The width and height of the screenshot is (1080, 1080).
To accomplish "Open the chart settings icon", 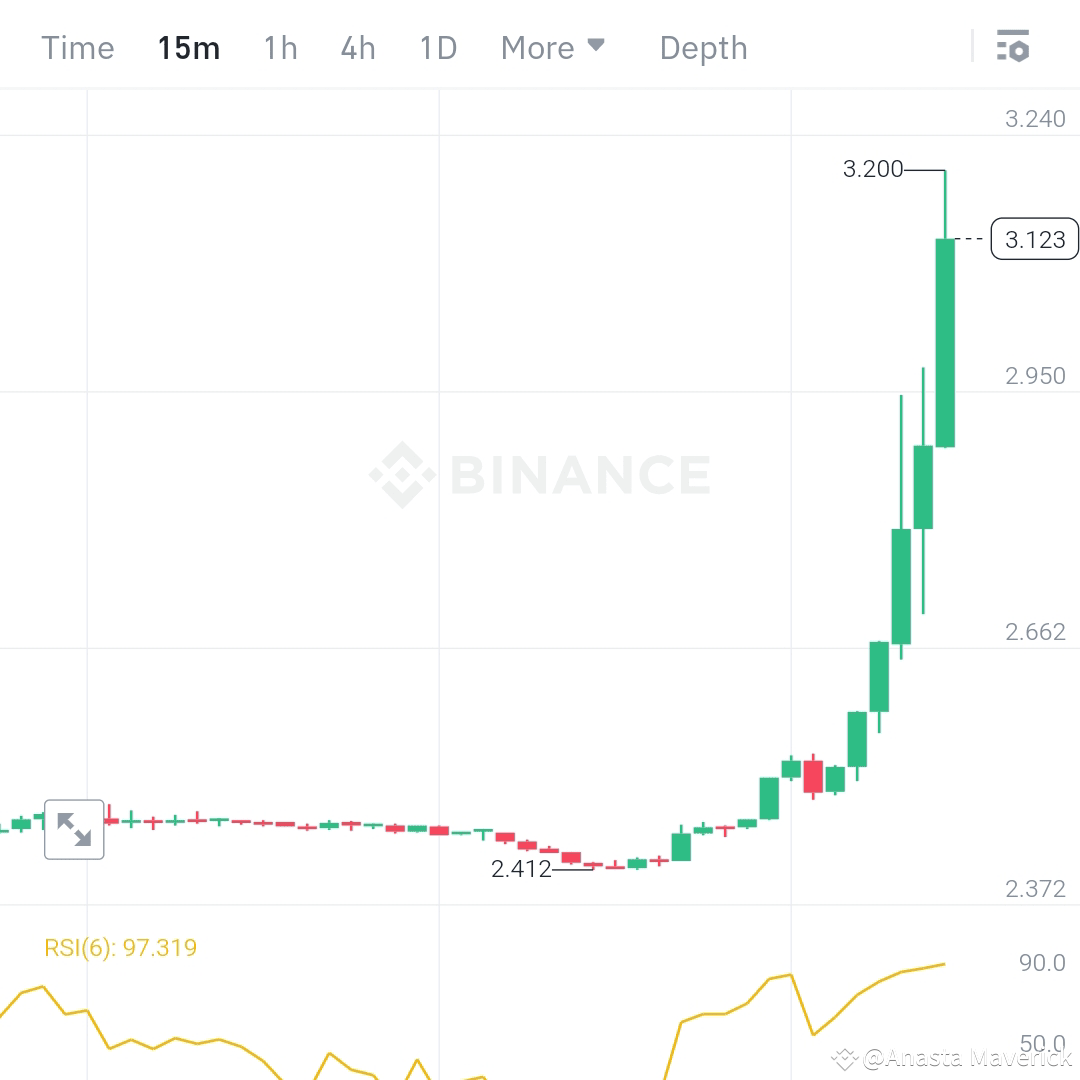I will 1013,46.
